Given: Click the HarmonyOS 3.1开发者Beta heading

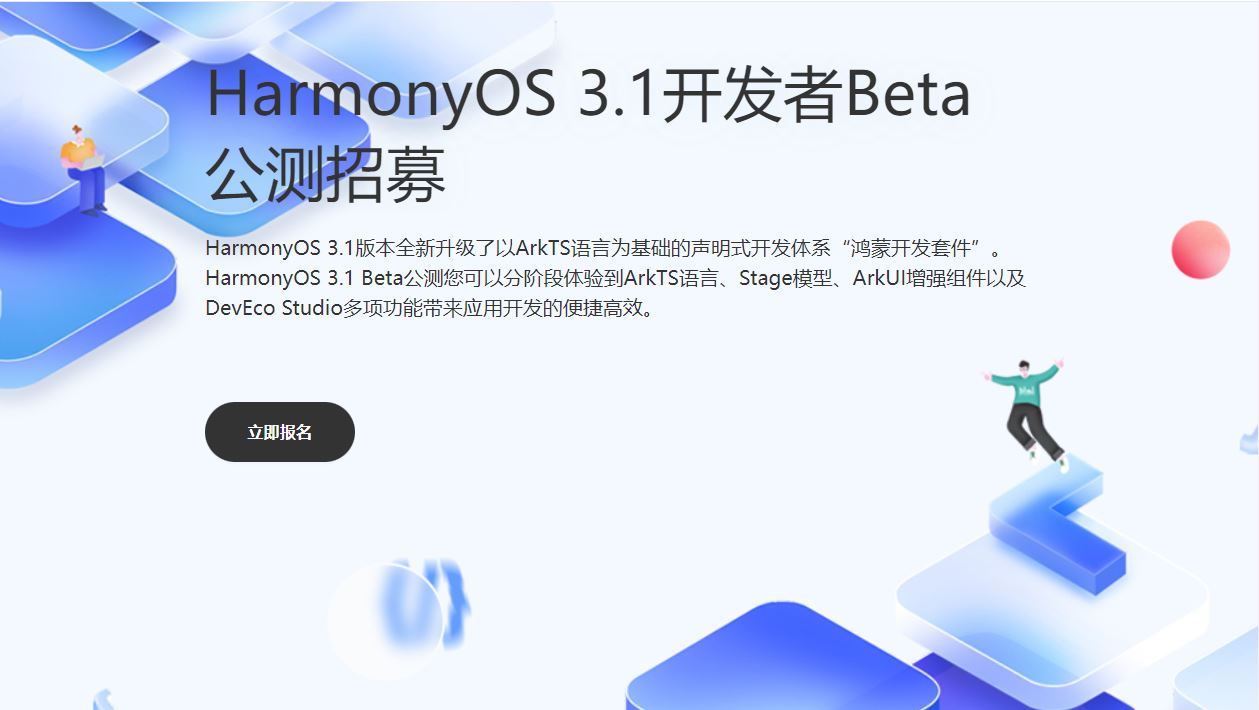Looking at the screenshot, I should tap(588, 94).
